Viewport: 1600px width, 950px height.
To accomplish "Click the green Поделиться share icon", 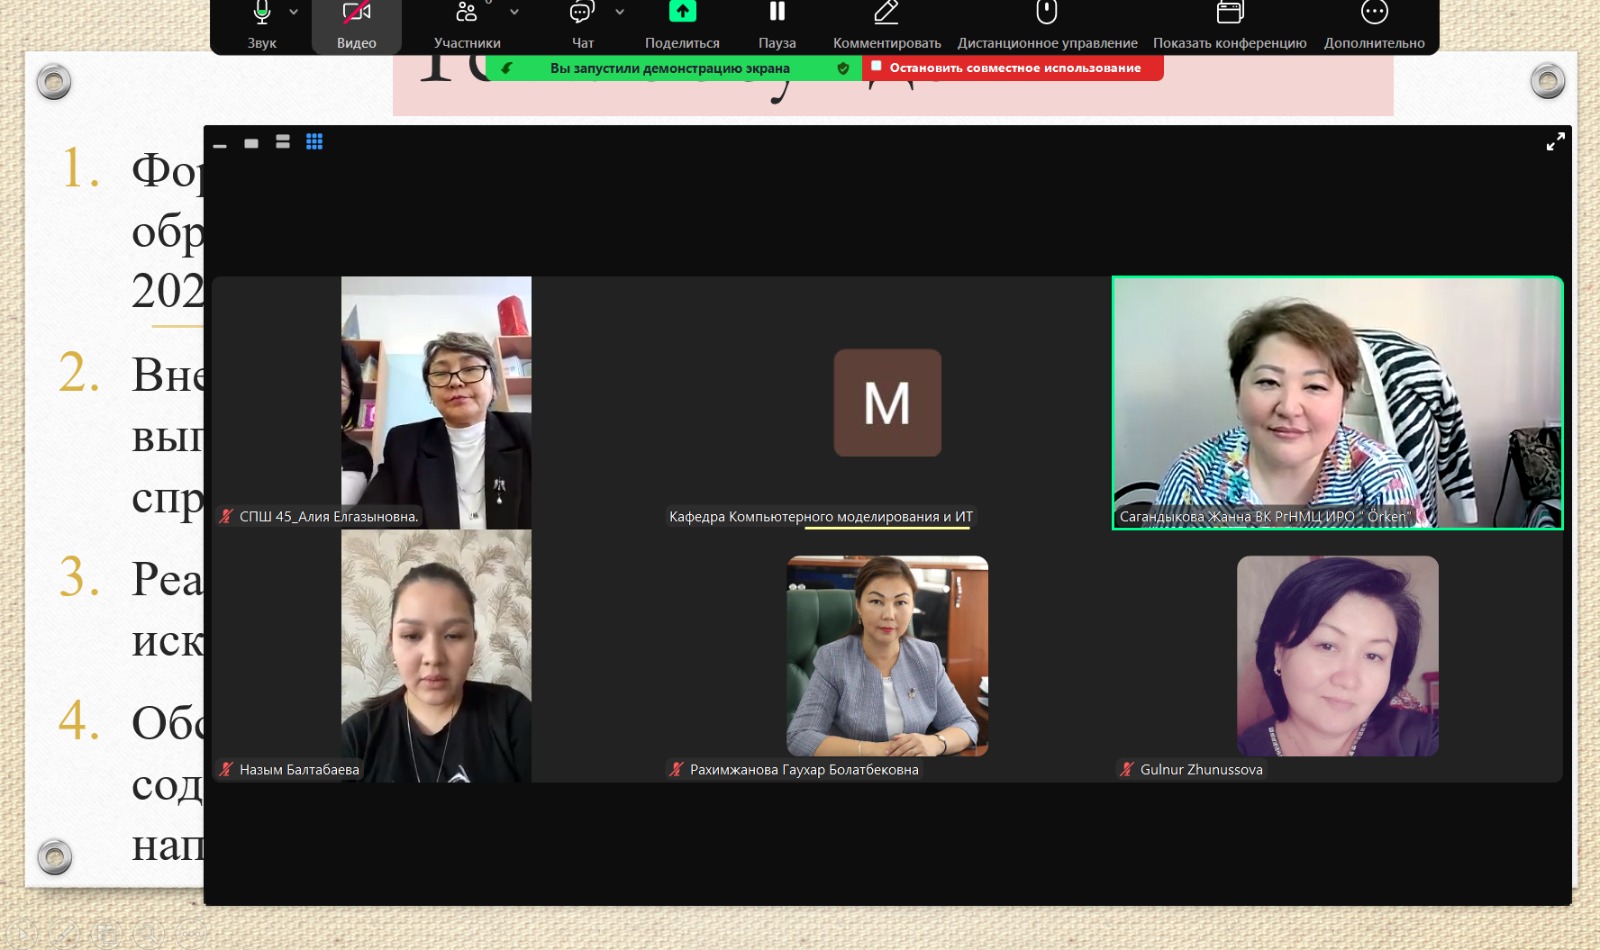I will point(682,12).
